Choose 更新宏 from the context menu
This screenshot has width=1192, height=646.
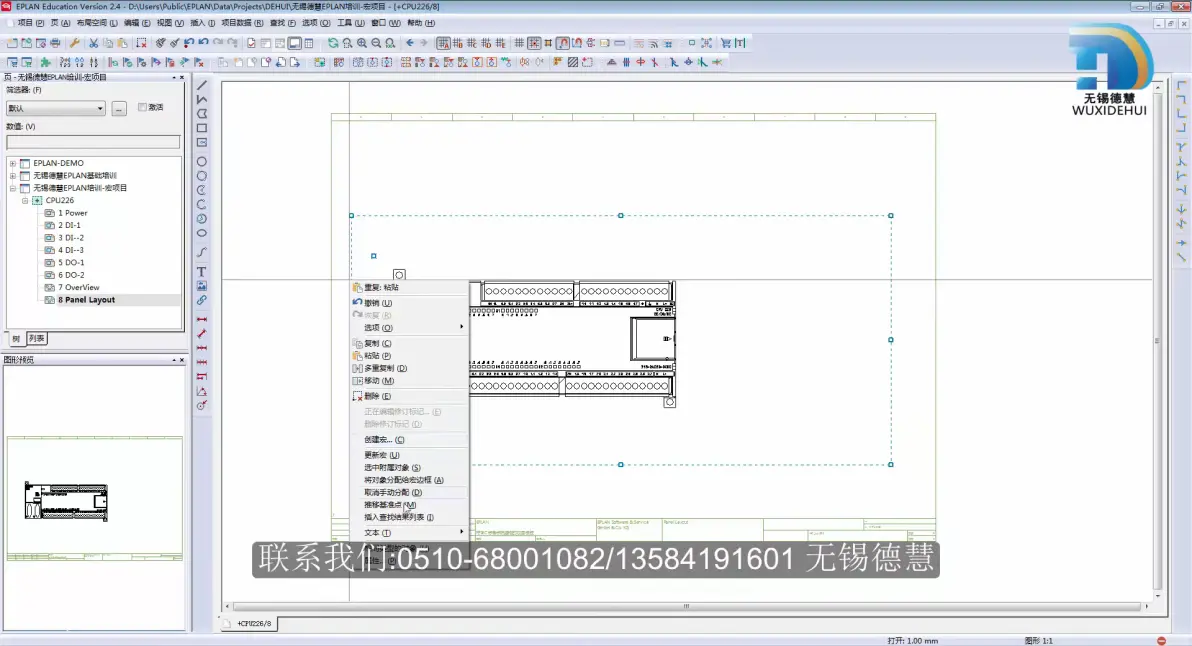[409, 455]
